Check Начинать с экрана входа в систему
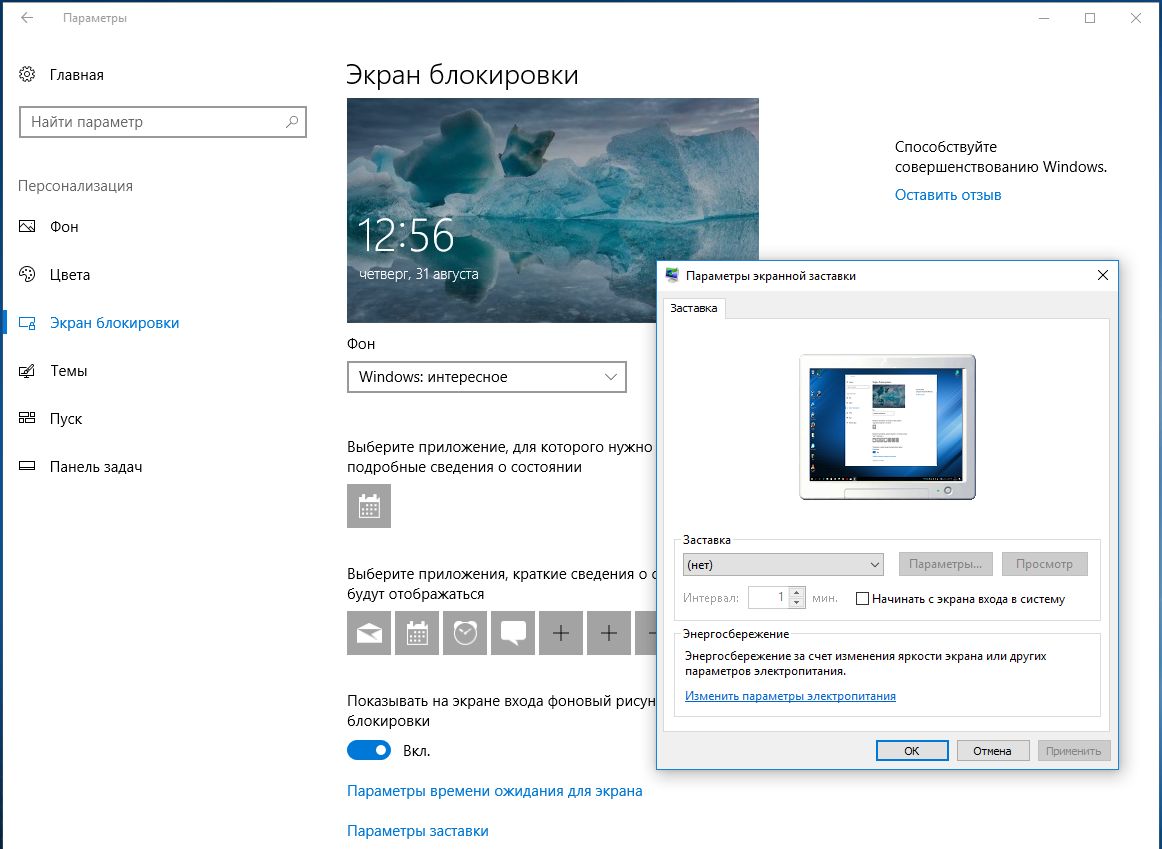The image size is (1162, 849). click(862, 599)
